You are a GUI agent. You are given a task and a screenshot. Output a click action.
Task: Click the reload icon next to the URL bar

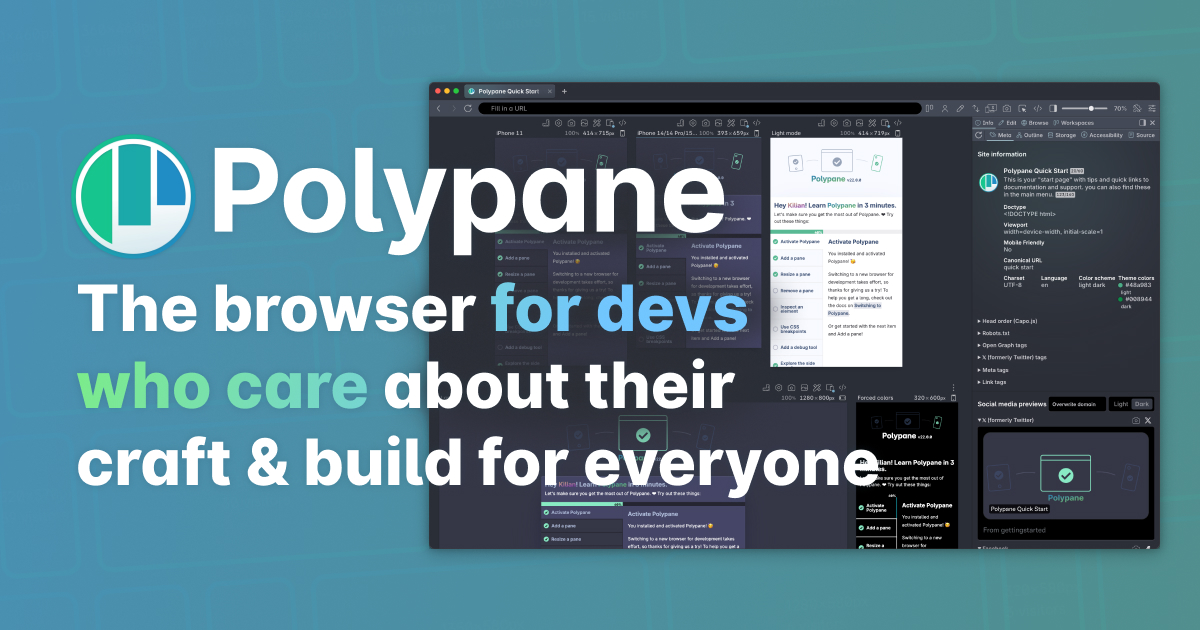click(467, 107)
